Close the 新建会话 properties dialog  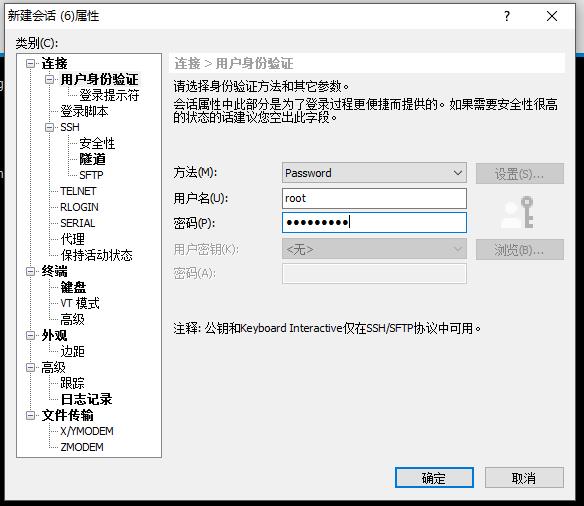click(x=552, y=16)
